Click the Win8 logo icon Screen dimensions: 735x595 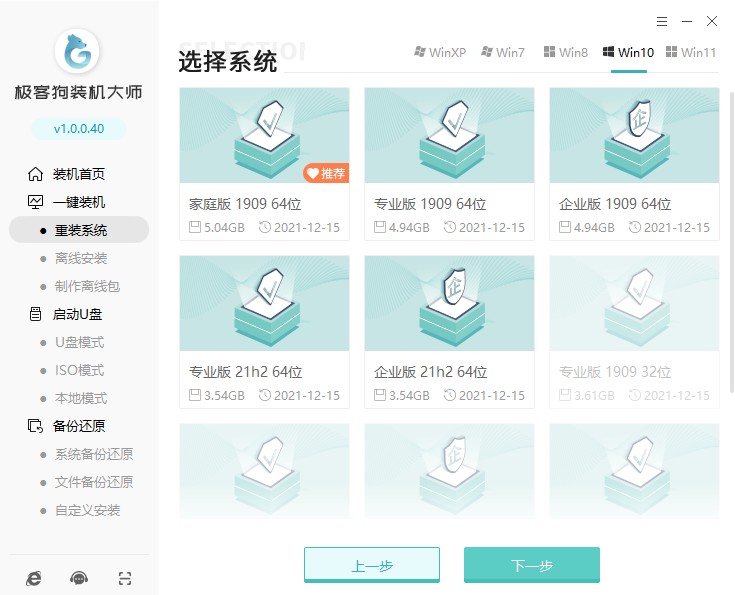point(549,52)
